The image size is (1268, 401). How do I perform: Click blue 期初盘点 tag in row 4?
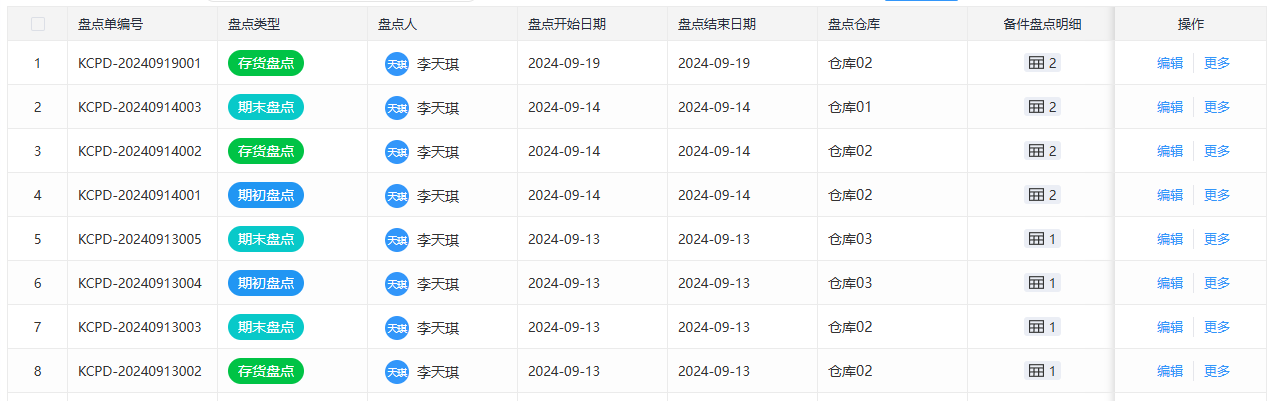pyautogui.click(x=266, y=195)
